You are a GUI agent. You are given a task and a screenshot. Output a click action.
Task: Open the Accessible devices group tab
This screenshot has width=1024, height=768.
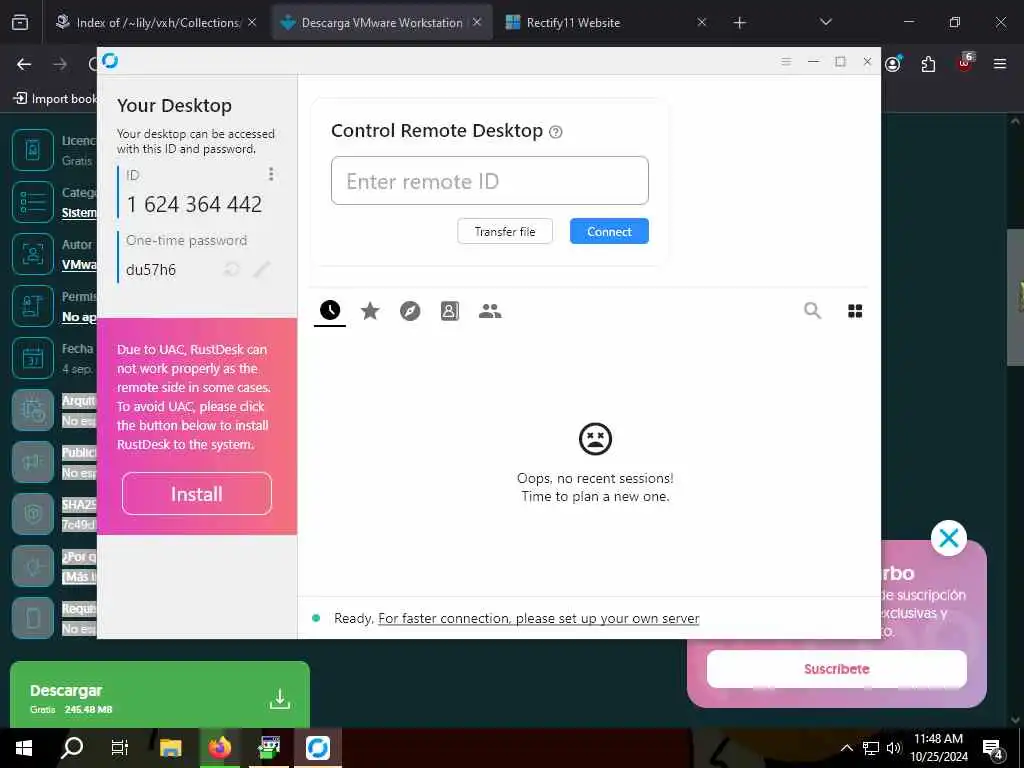click(x=490, y=311)
